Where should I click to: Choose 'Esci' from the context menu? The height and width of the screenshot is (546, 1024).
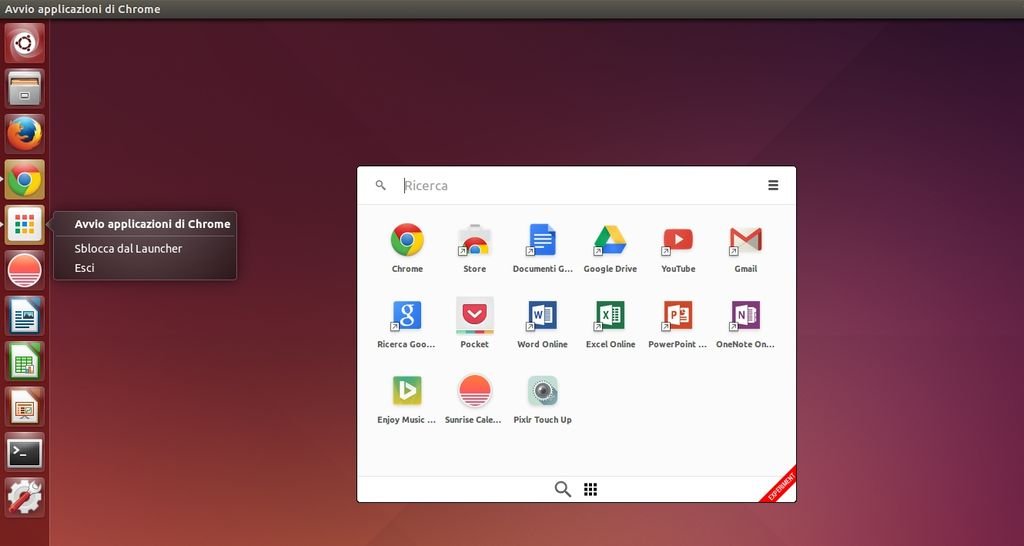tap(85, 268)
